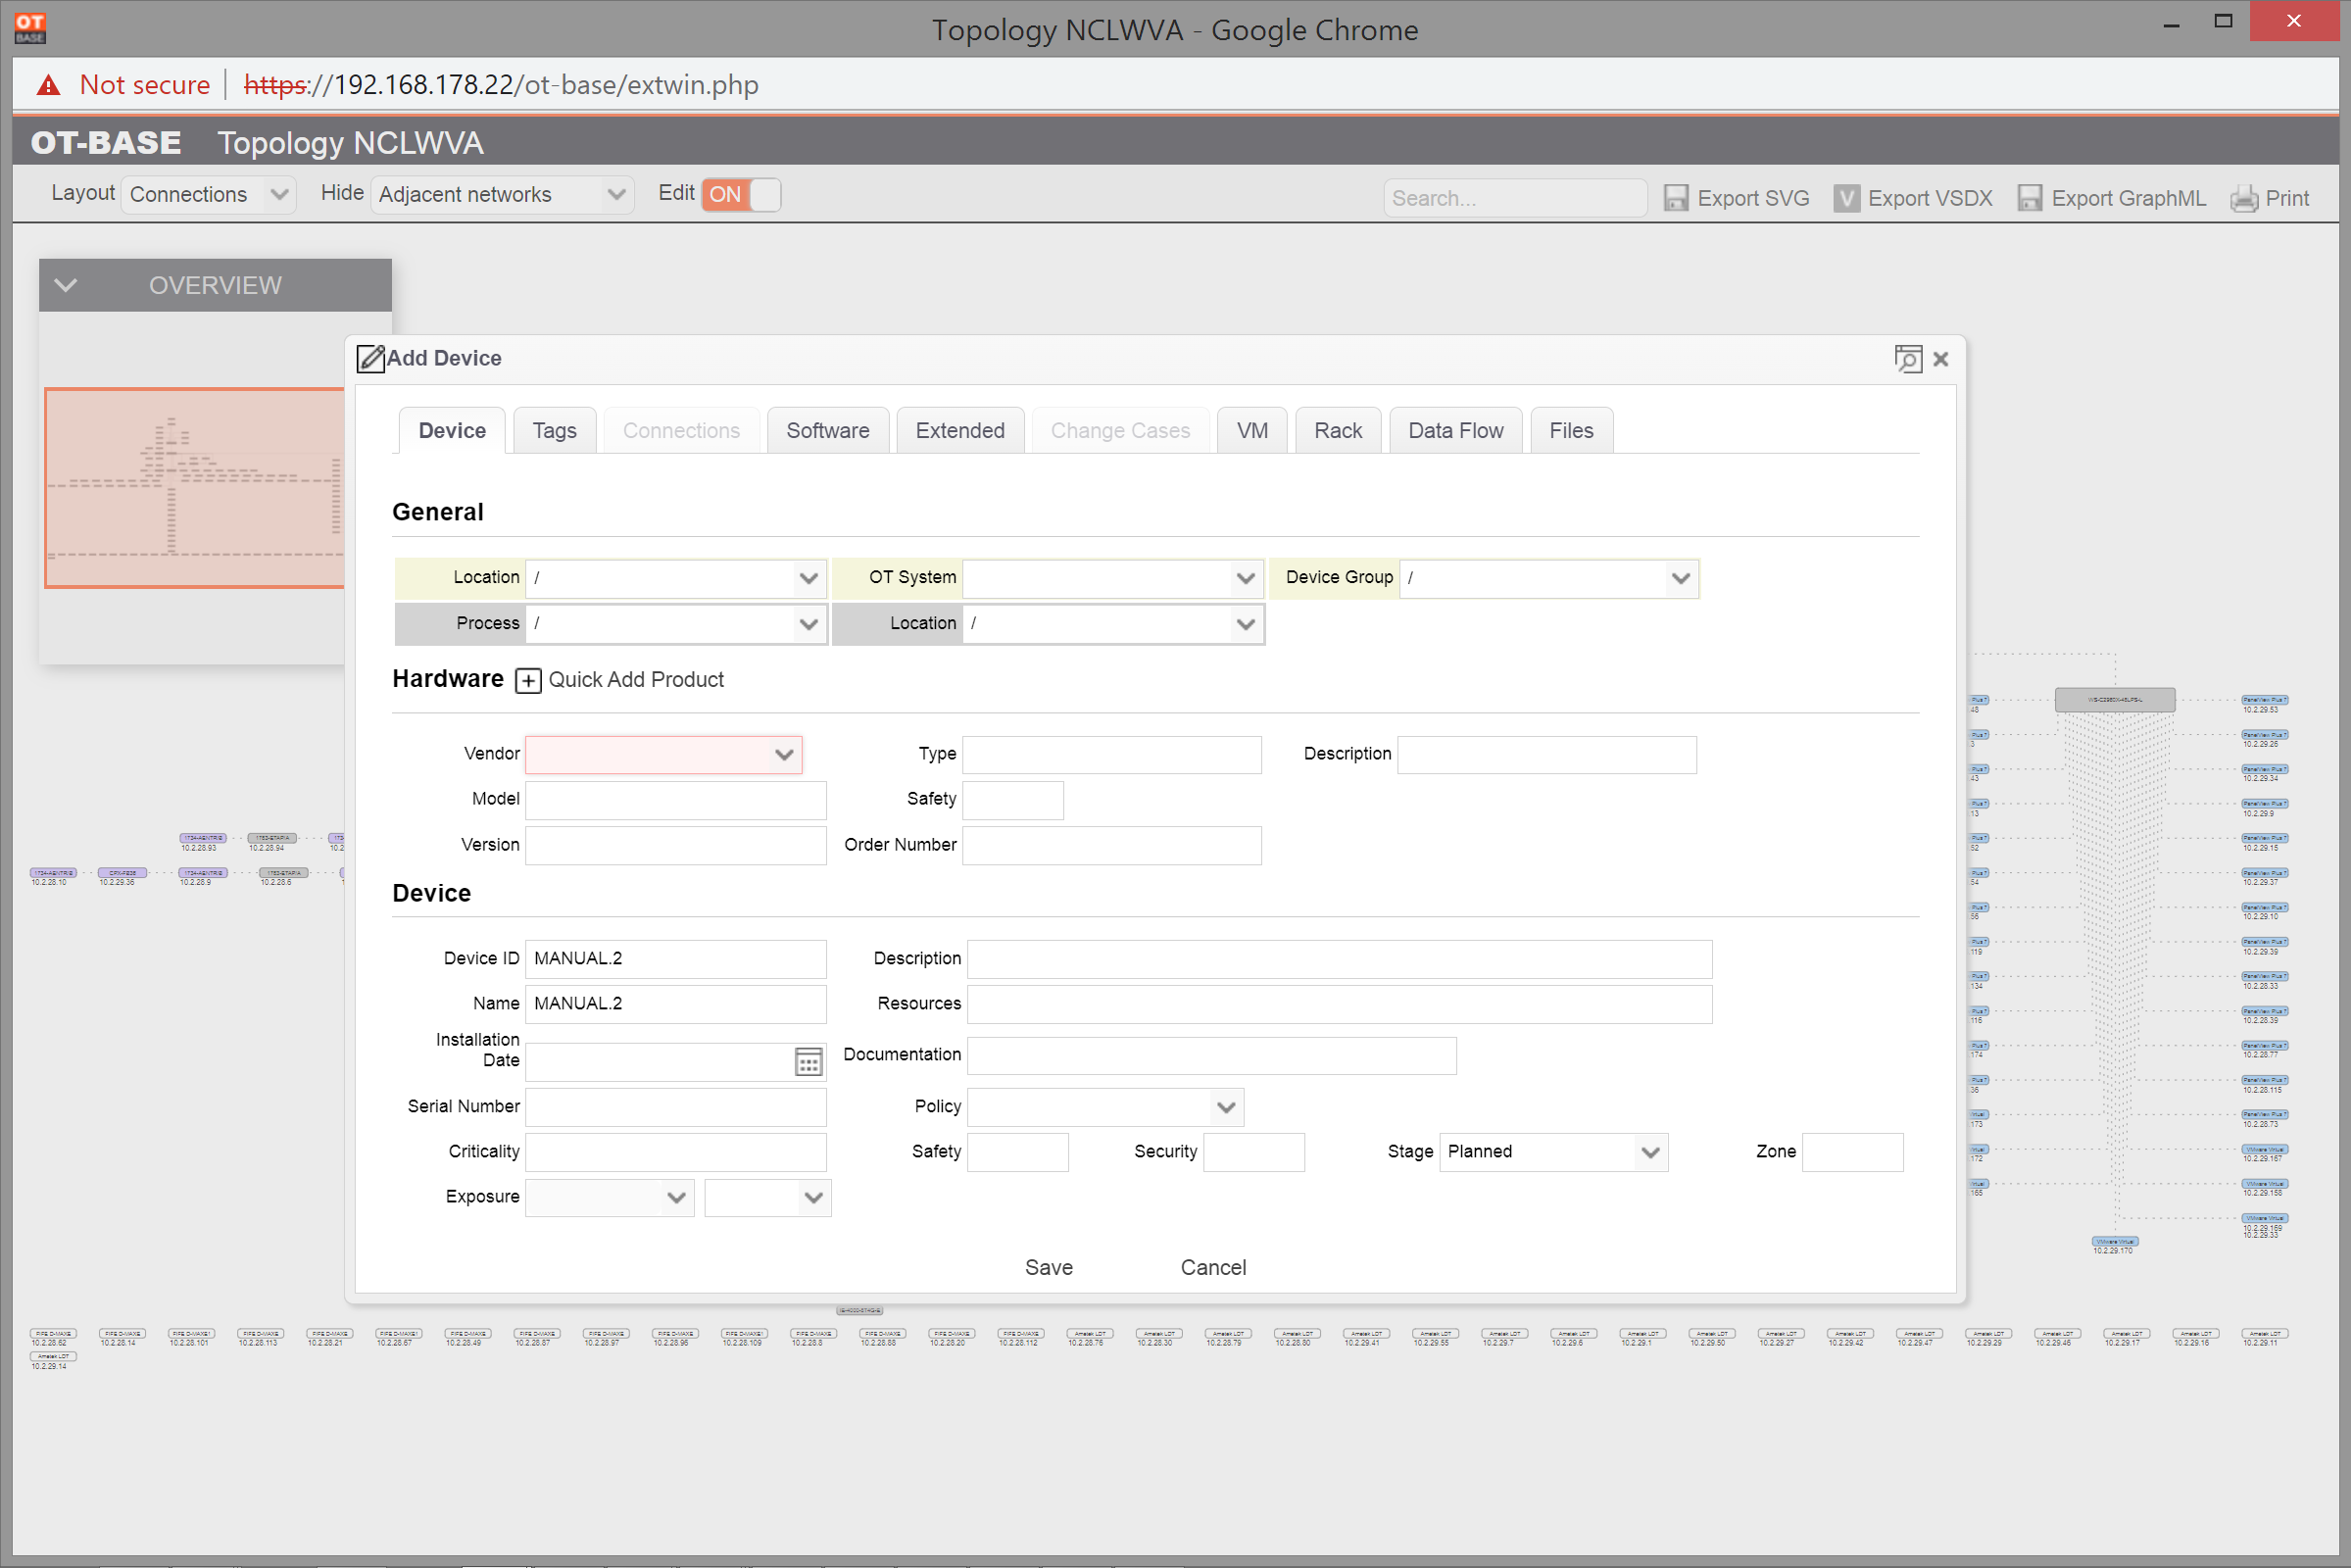Click the Version input field
The image size is (2351, 1568).
pos(675,846)
